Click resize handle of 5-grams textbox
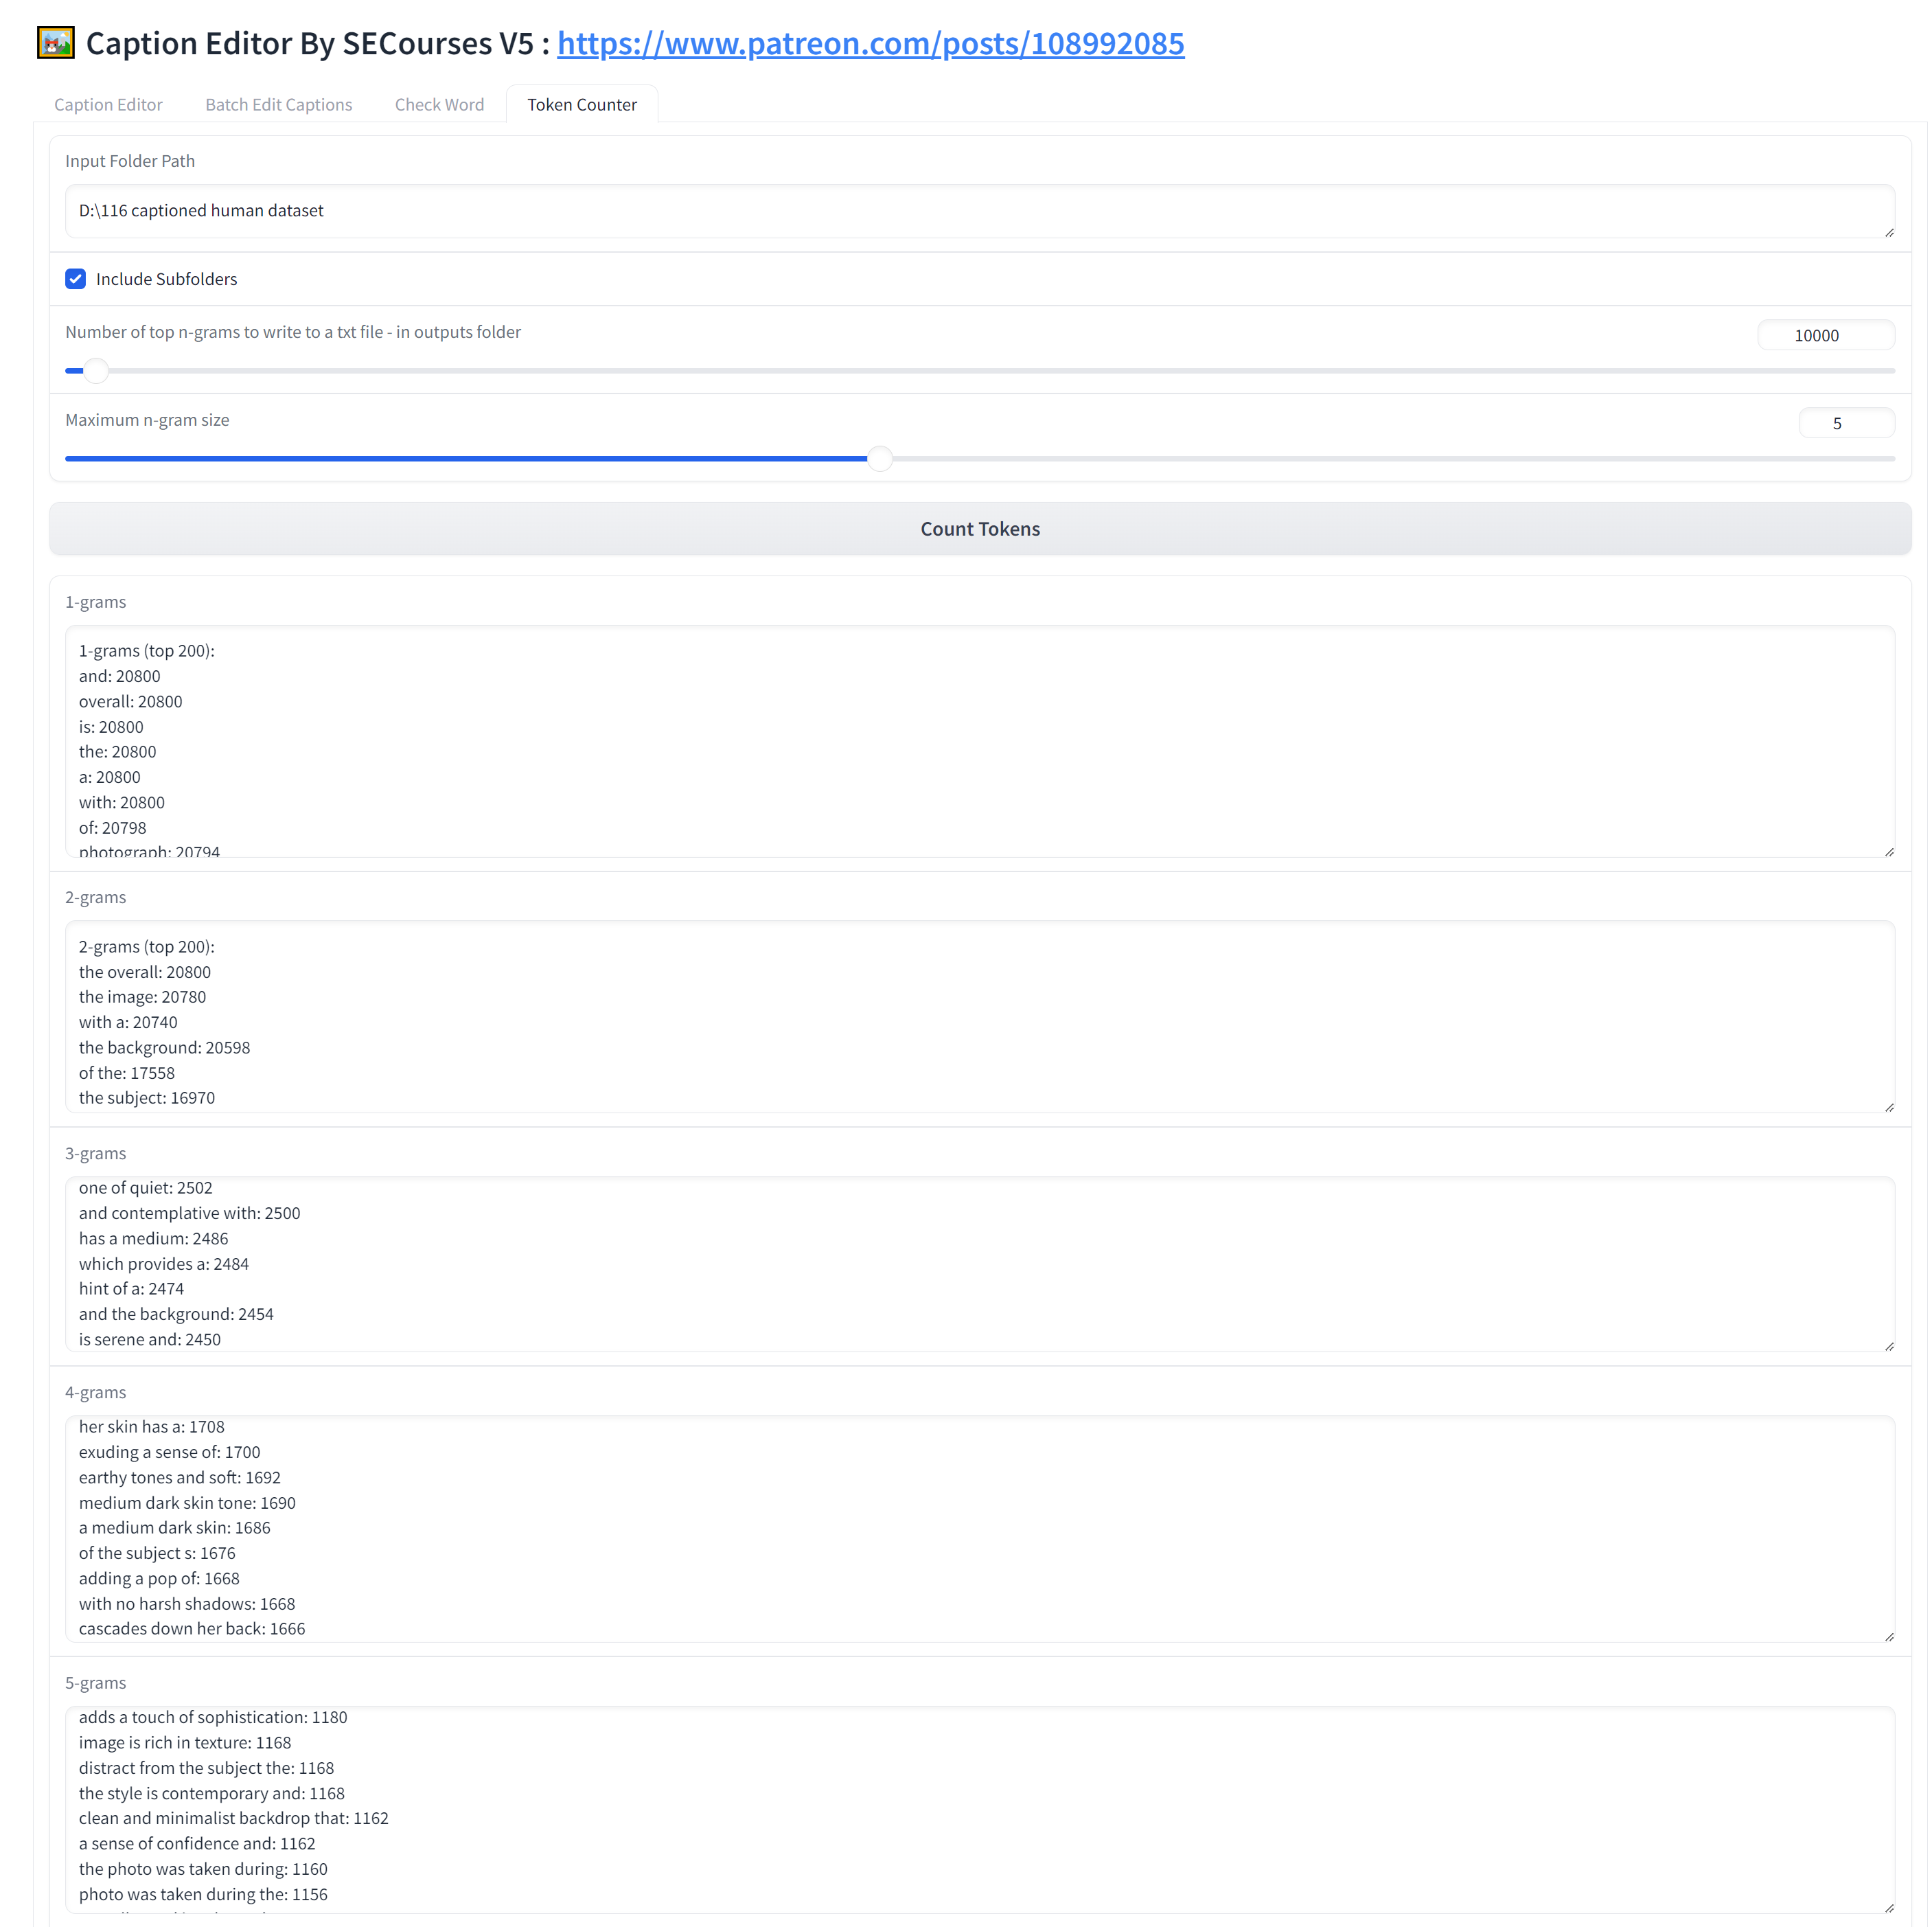The width and height of the screenshot is (1932, 1927). [x=1888, y=1908]
